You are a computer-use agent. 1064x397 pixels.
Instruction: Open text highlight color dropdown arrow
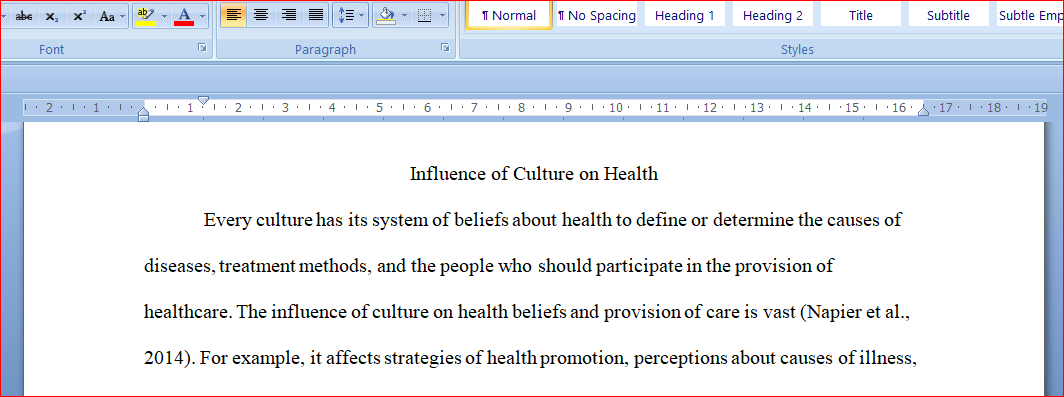(164, 16)
